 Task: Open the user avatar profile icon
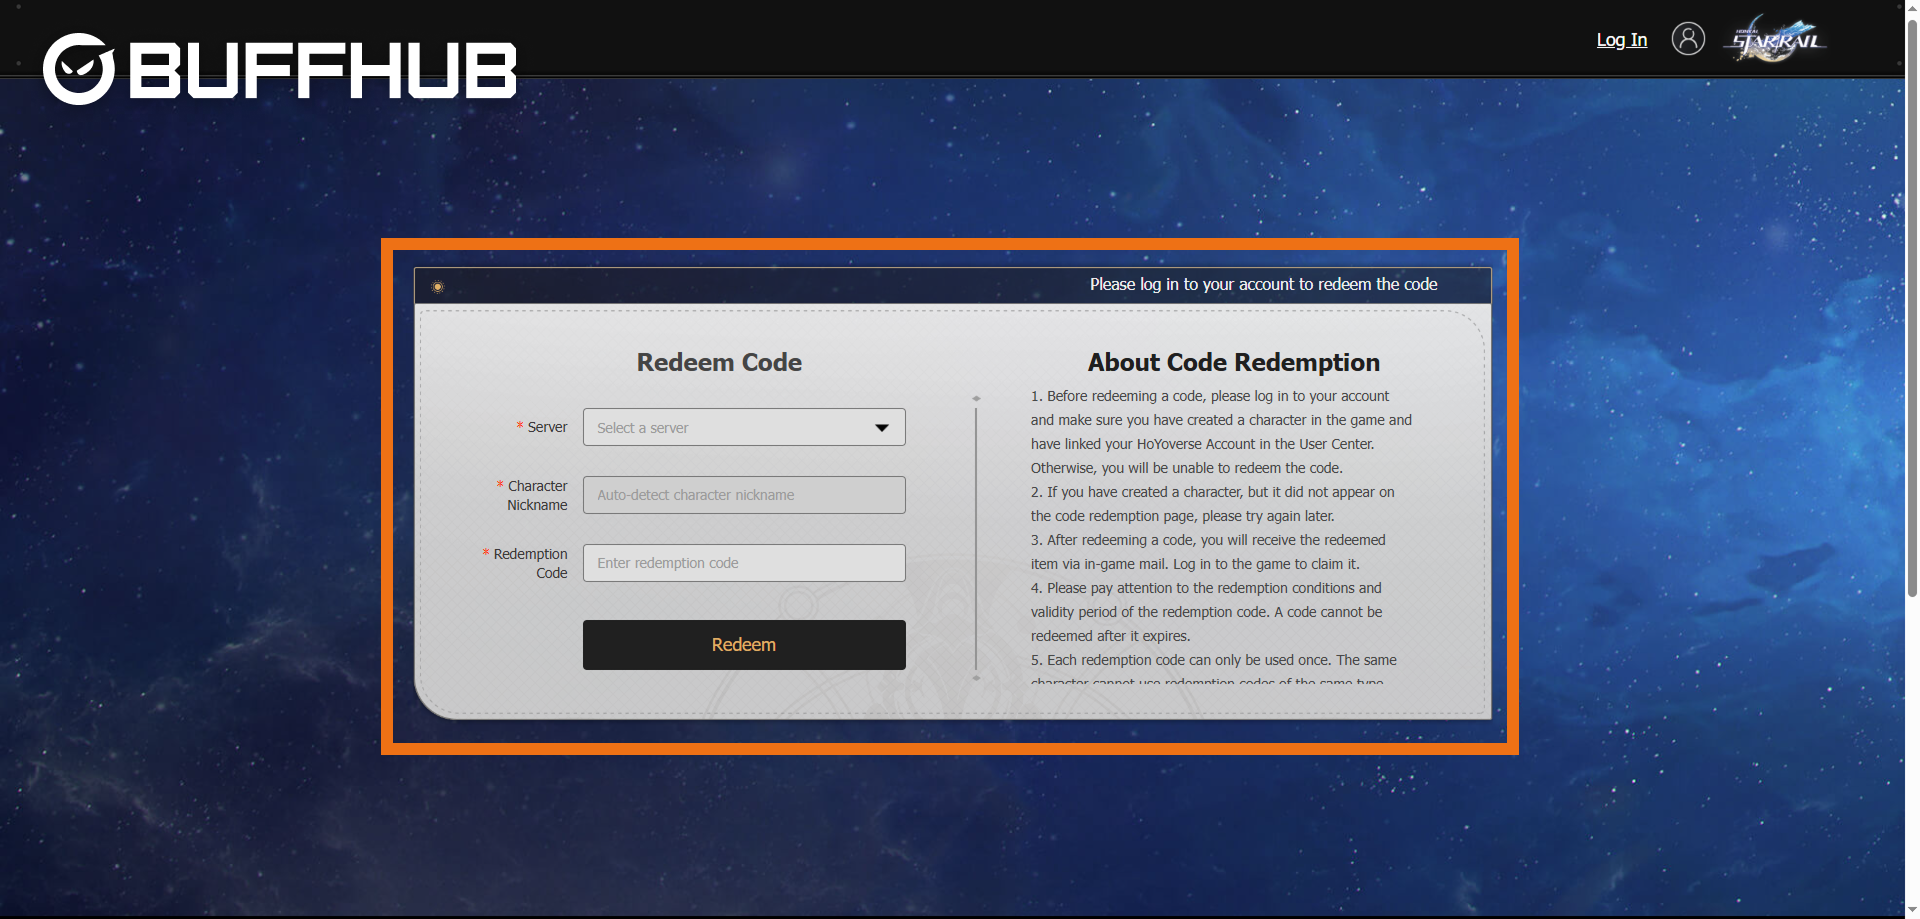coord(1688,39)
